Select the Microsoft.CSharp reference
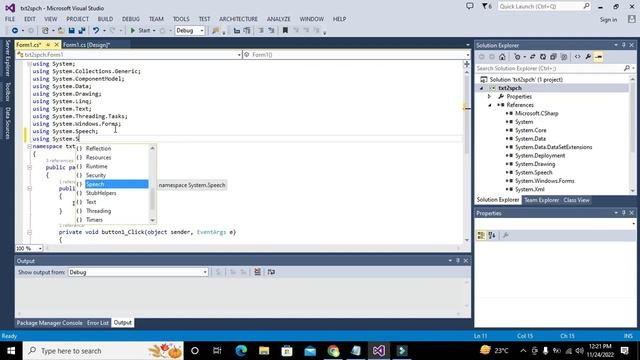640x360 pixels. tap(536, 113)
